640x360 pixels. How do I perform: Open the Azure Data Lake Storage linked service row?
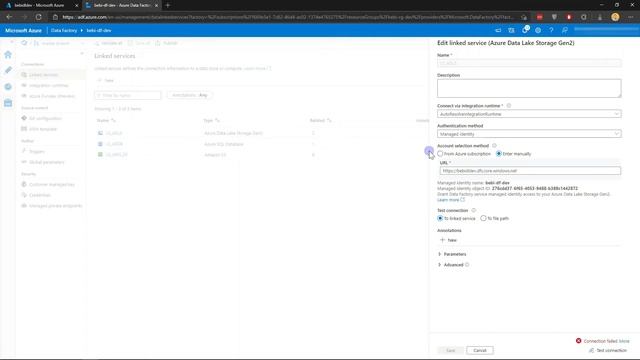pos(261,133)
